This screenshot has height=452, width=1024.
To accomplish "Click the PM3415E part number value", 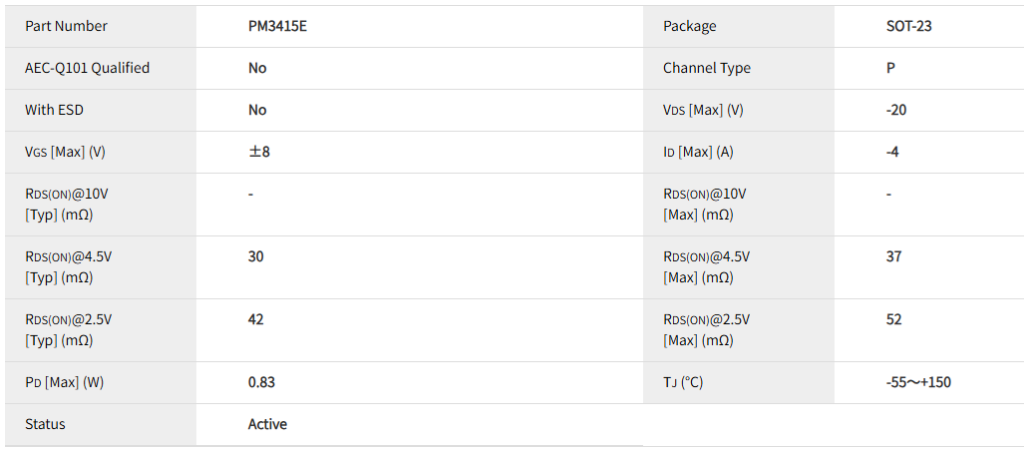I will tap(277, 26).
